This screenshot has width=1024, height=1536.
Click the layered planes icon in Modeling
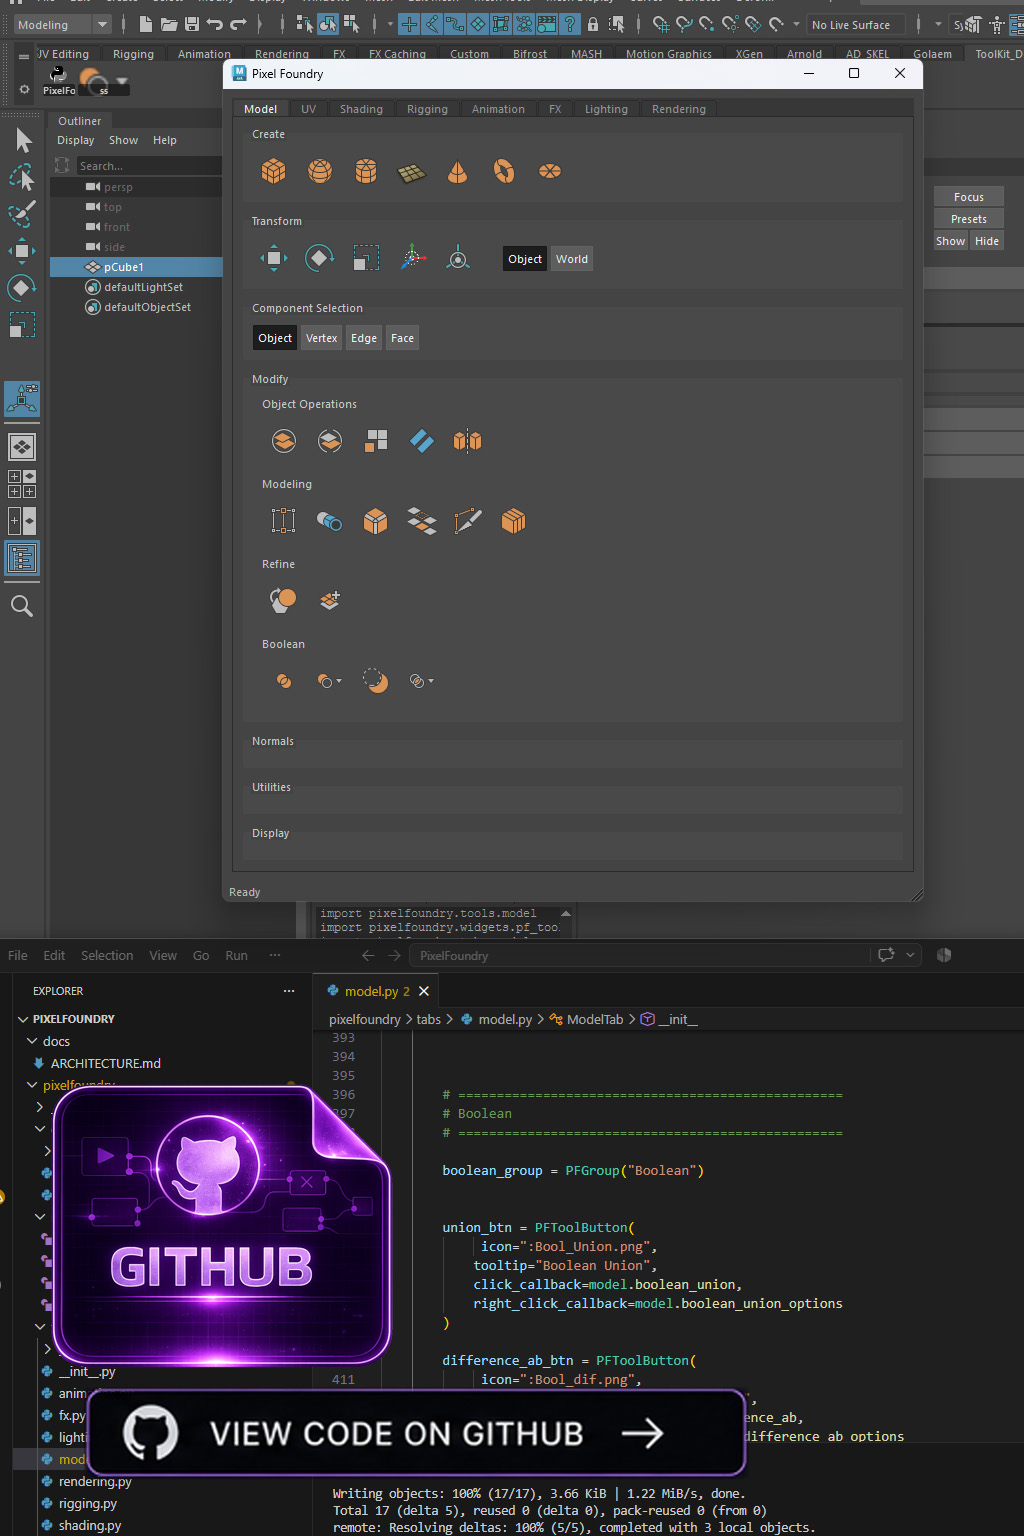422,521
